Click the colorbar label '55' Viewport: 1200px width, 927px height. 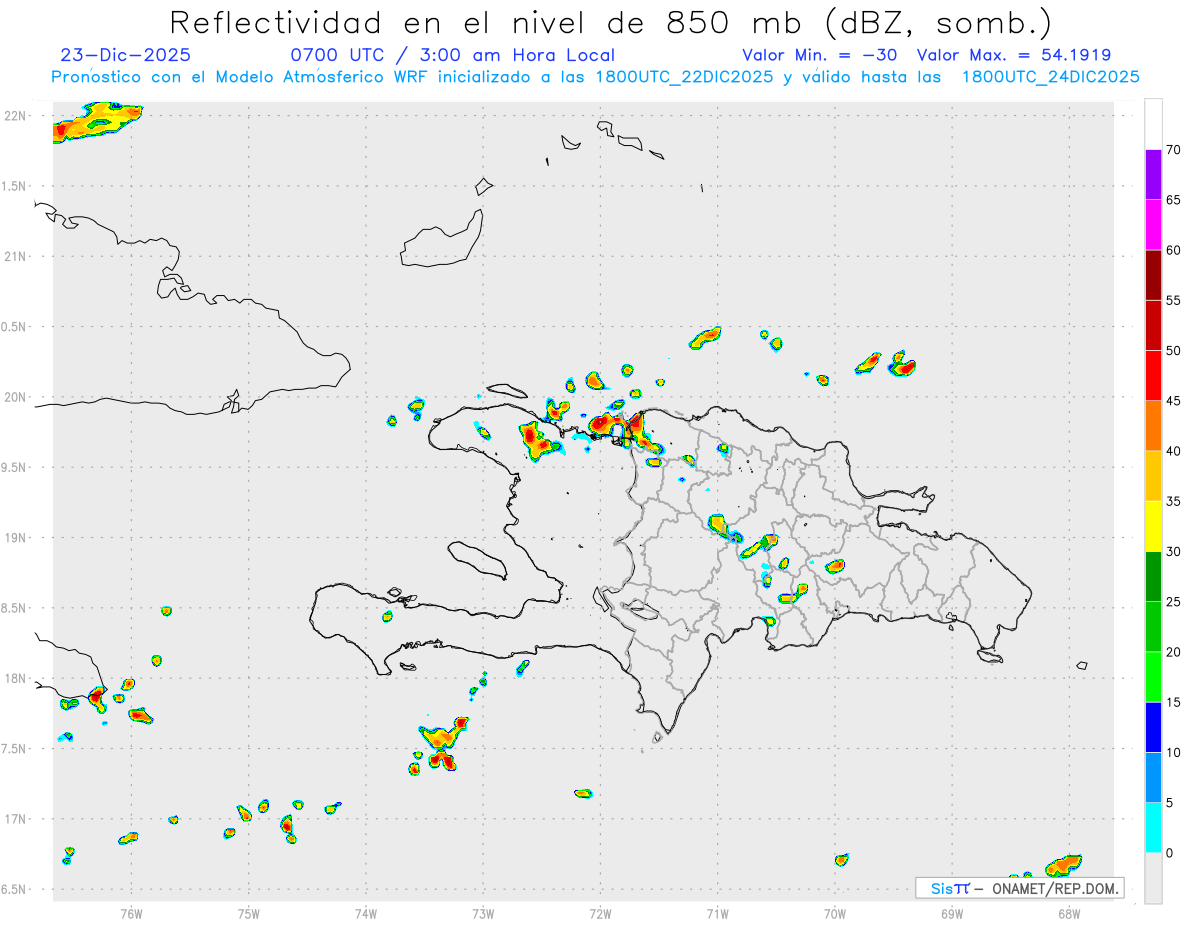tap(1173, 300)
